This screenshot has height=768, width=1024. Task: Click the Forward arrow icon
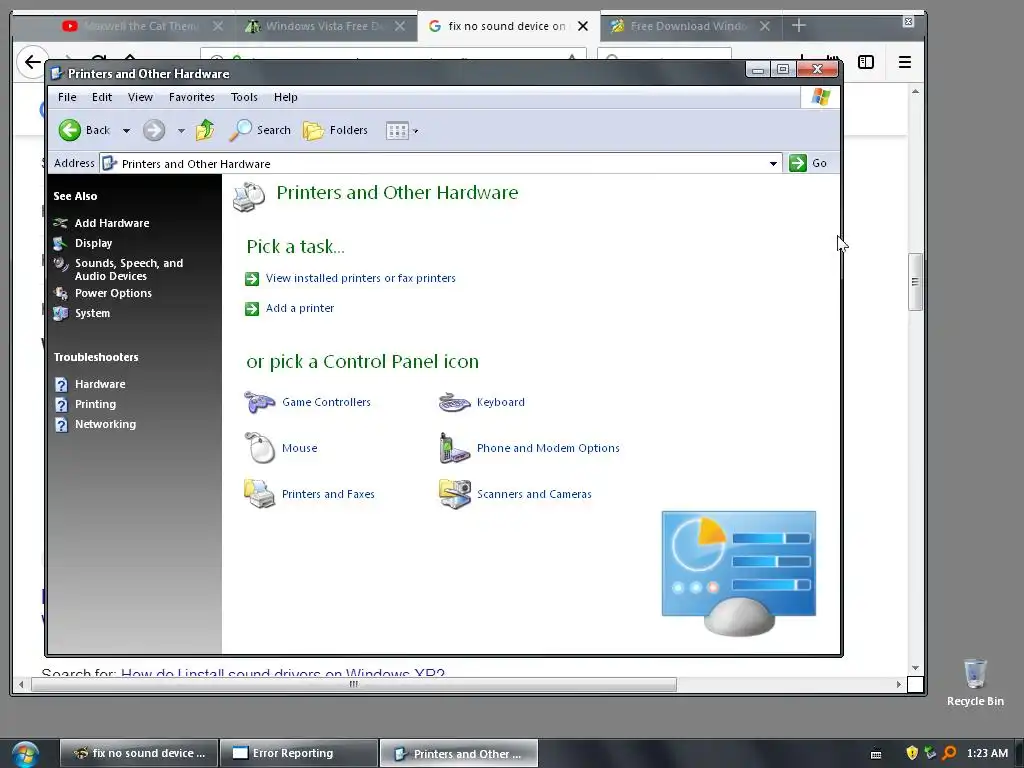(x=154, y=130)
